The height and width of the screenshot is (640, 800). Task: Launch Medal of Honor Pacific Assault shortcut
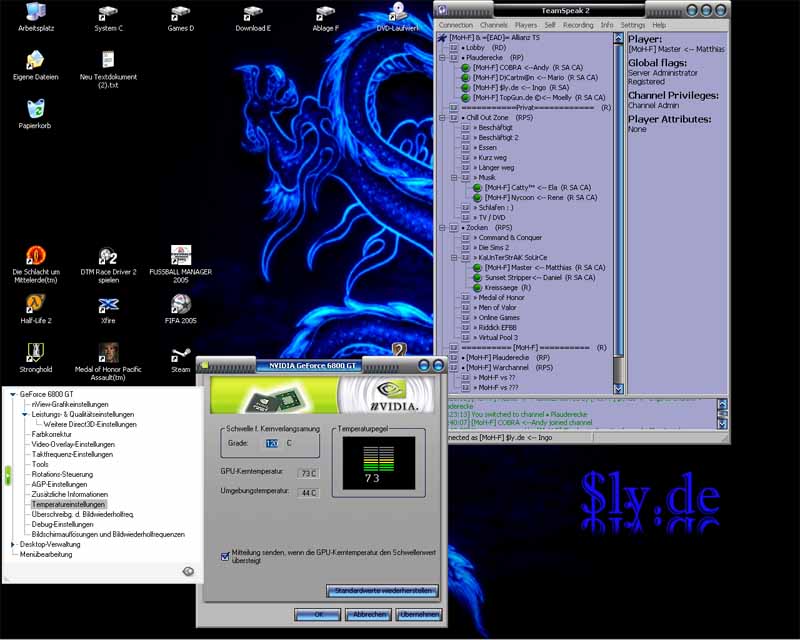point(108,361)
